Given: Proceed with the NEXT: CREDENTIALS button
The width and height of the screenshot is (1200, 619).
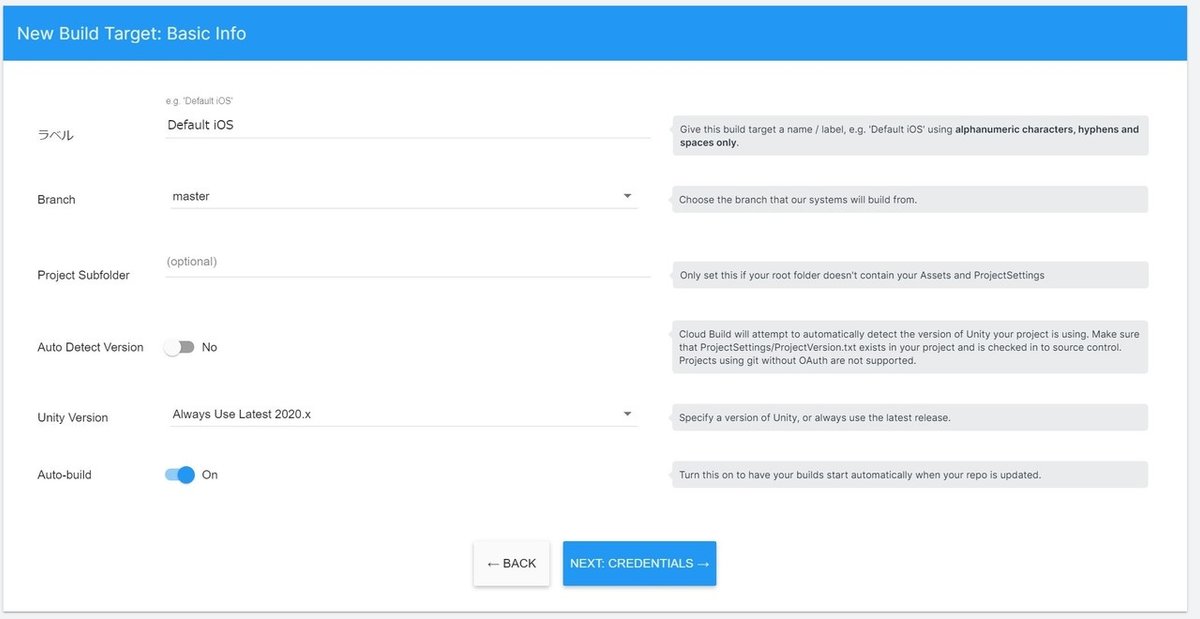Looking at the screenshot, I should tap(639, 564).
